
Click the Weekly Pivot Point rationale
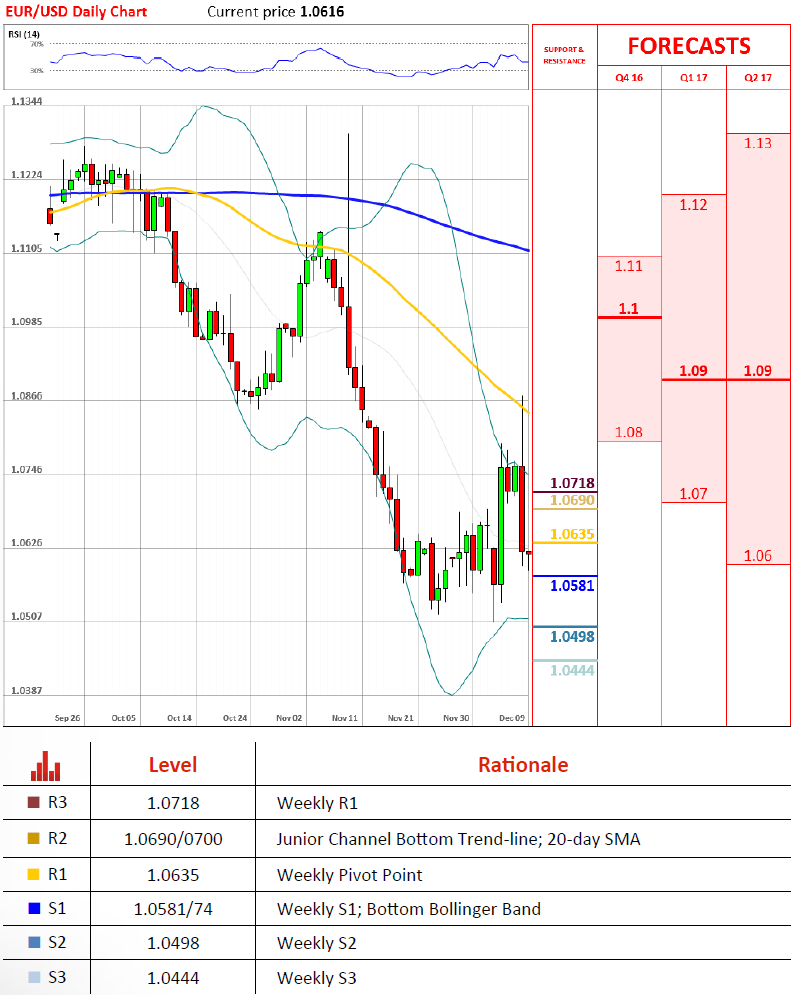tap(350, 875)
